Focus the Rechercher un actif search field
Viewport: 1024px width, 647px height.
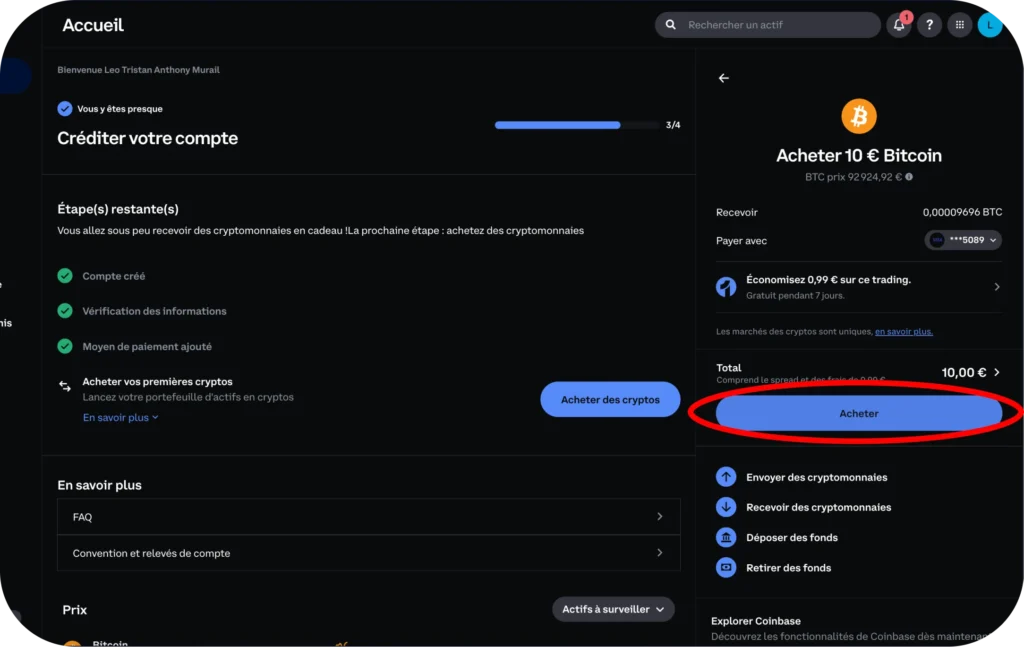pos(767,25)
